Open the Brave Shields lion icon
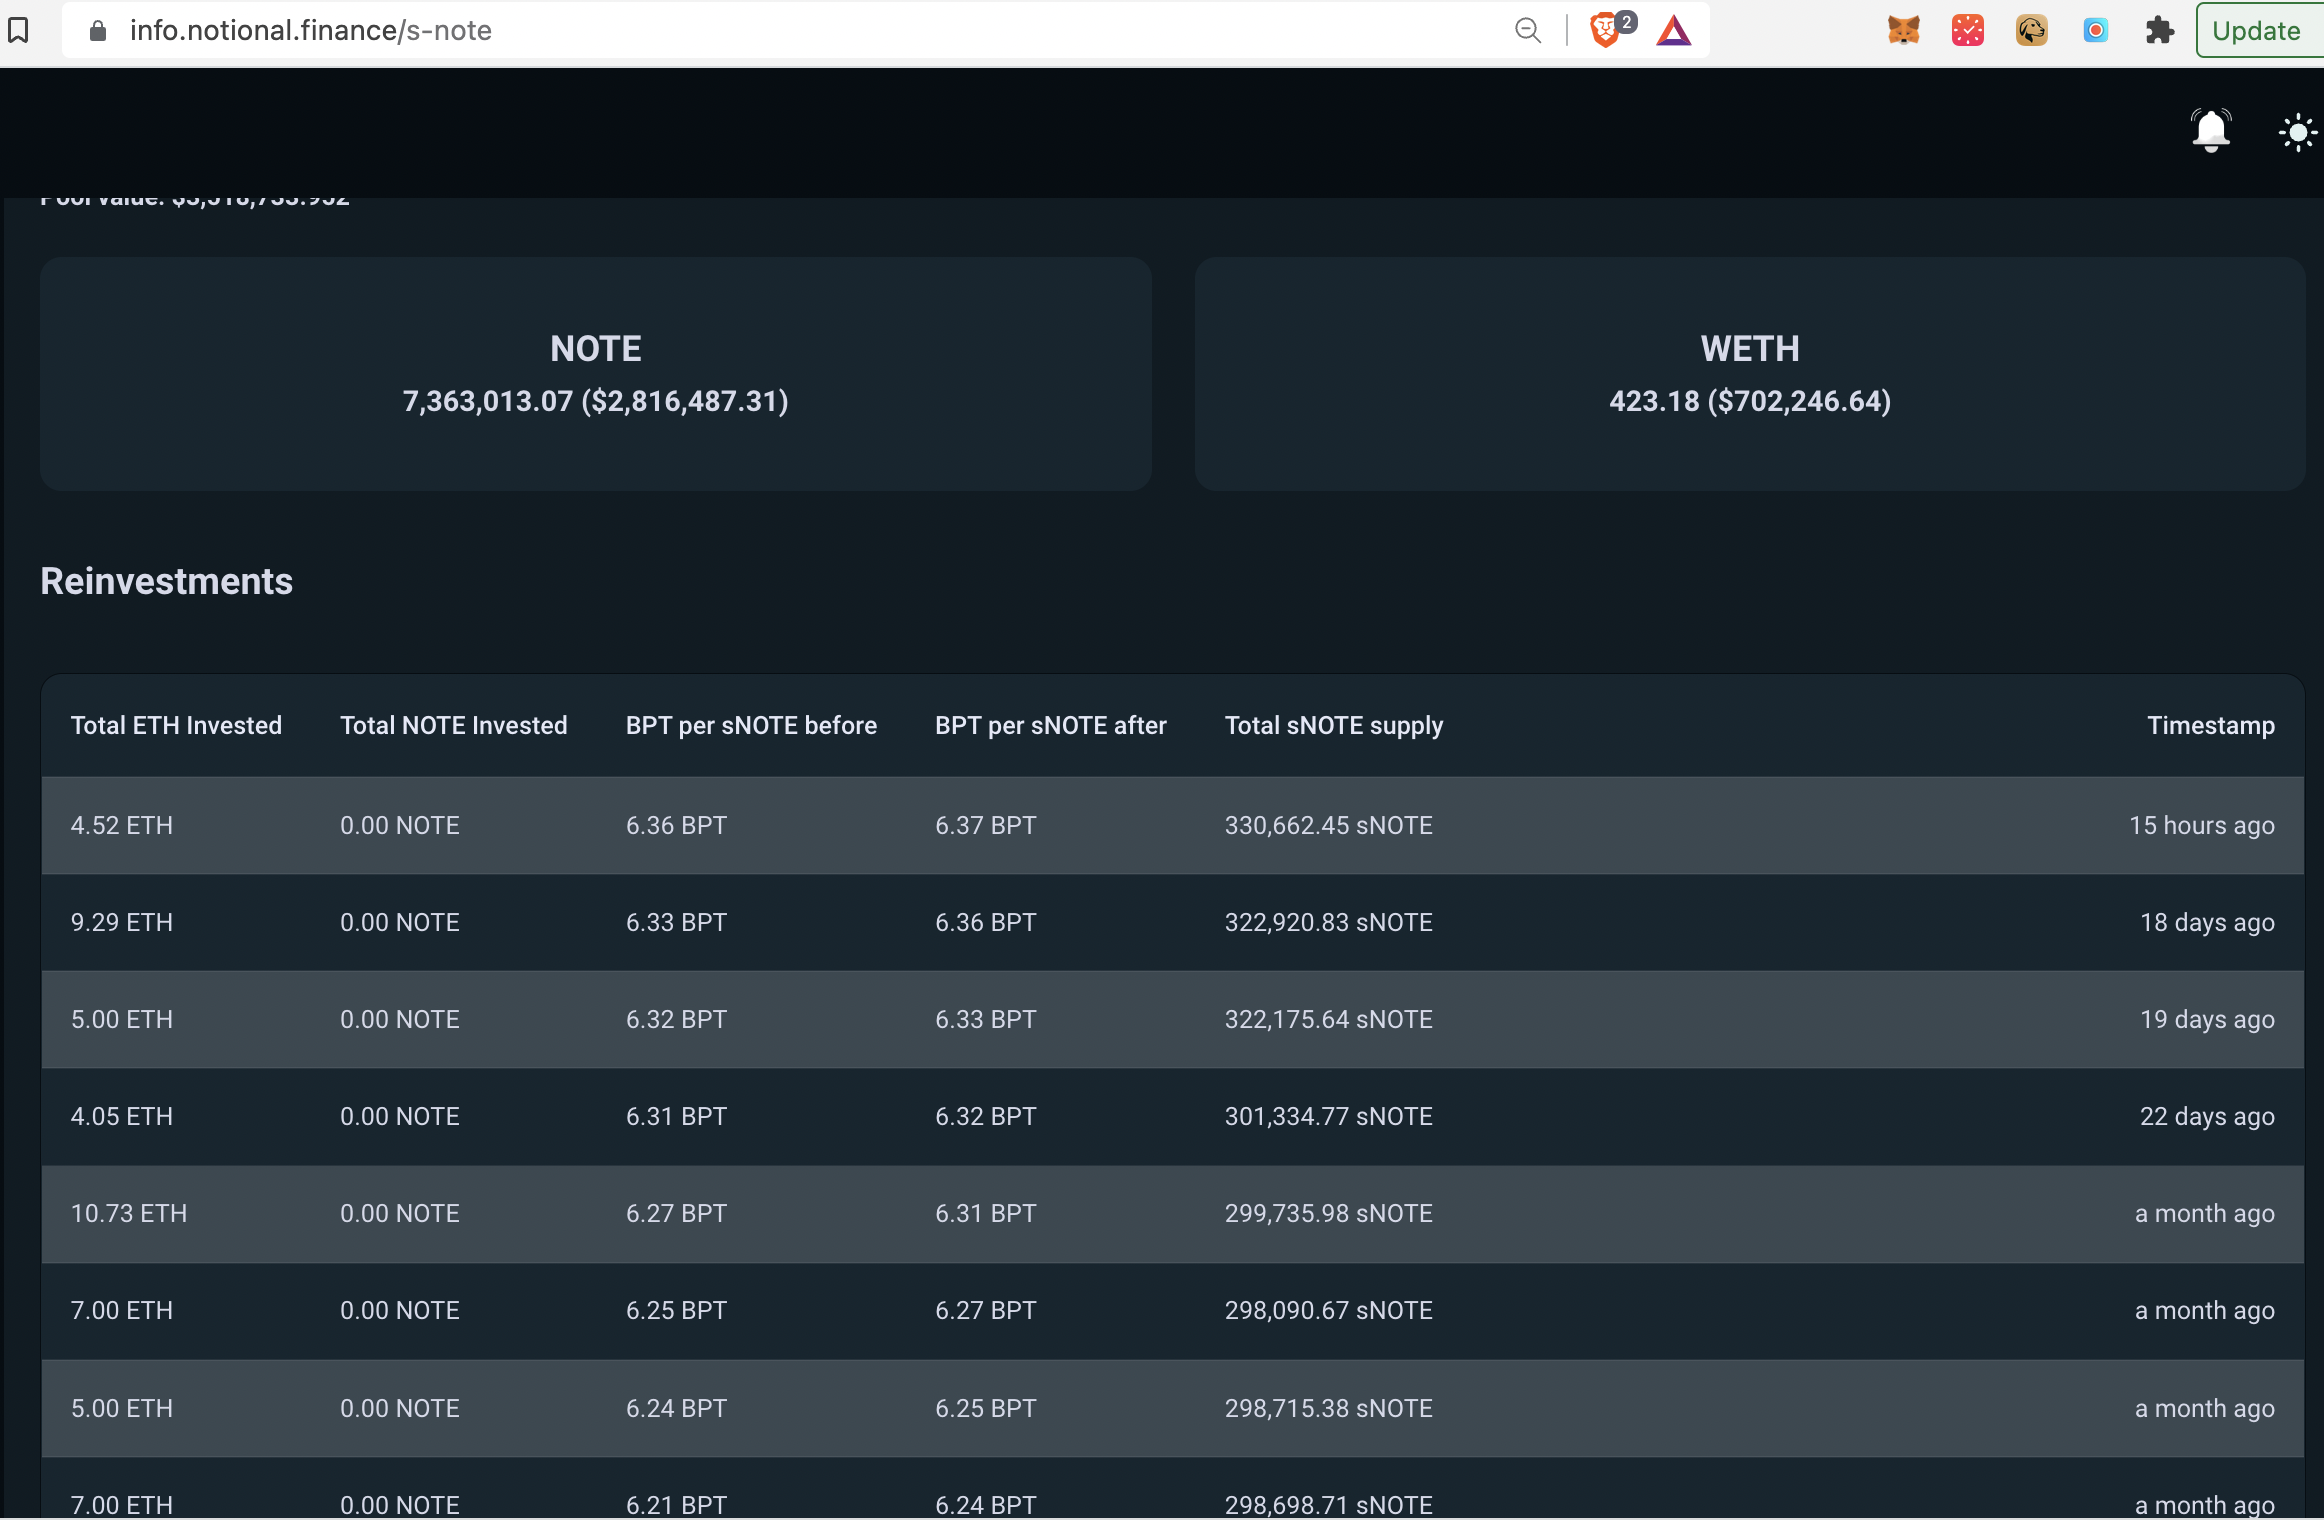This screenshot has width=2324, height=1520. coord(1605,31)
